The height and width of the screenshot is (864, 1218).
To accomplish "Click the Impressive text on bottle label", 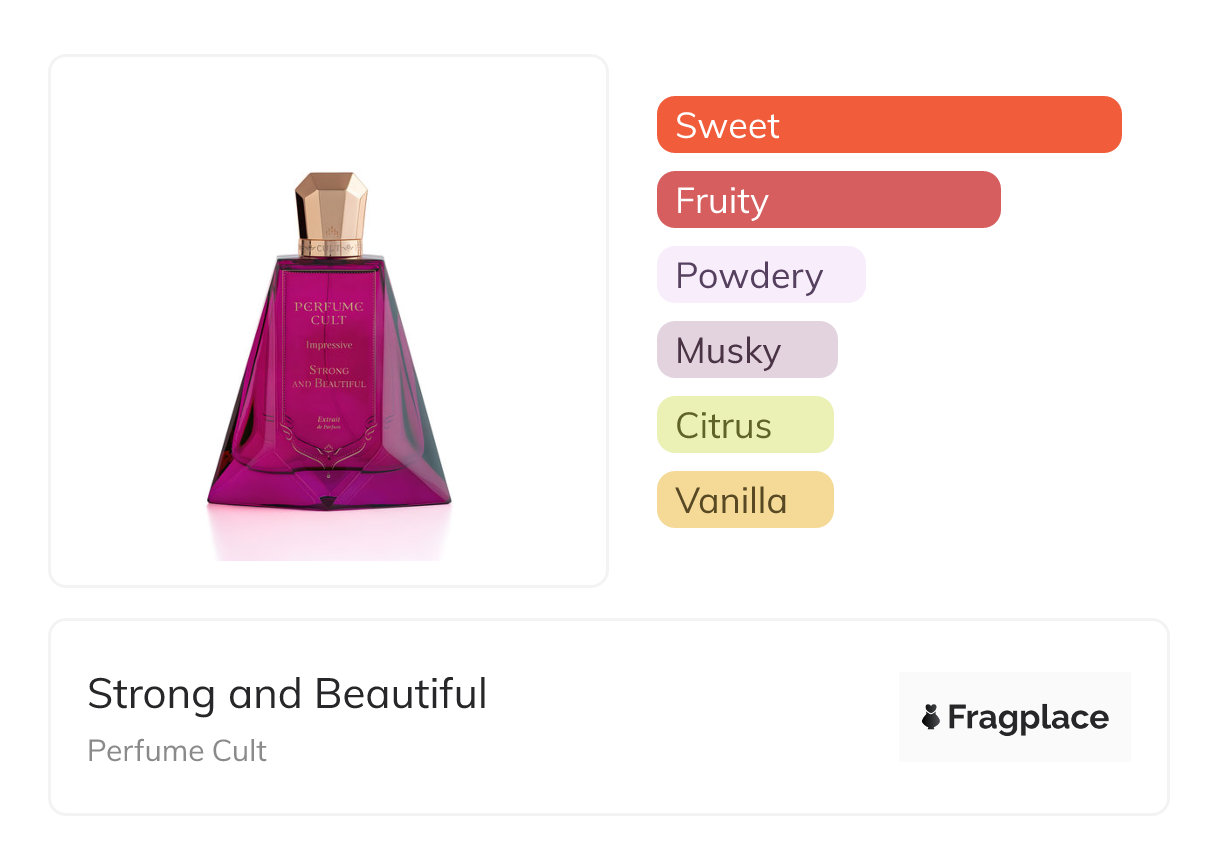I will point(329,345).
